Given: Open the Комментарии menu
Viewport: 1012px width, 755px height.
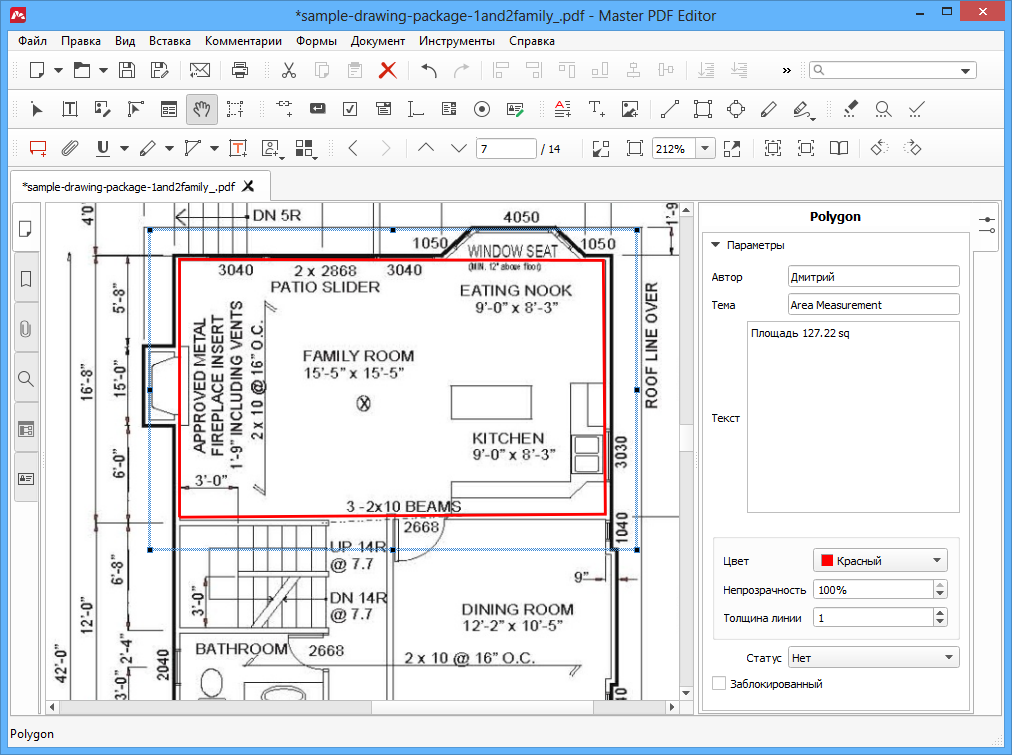Looking at the screenshot, I should 243,41.
